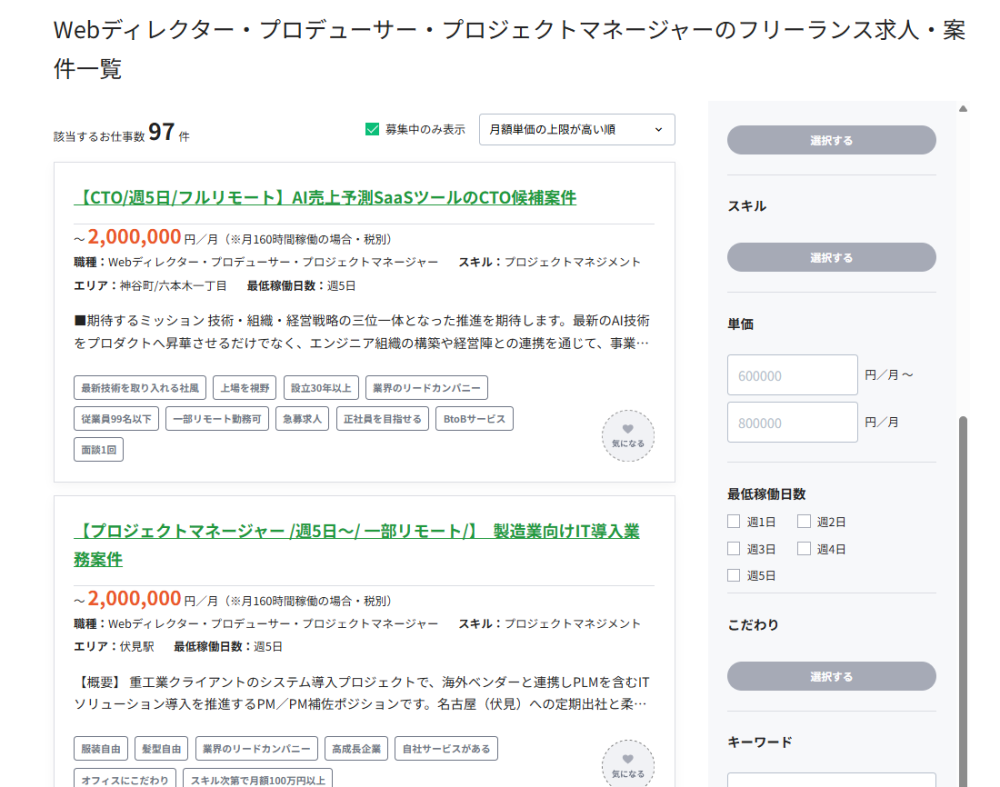The width and height of the screenshot is (1000, 787).
Task: Check the 週2日 checkbox
Action: 804,521
